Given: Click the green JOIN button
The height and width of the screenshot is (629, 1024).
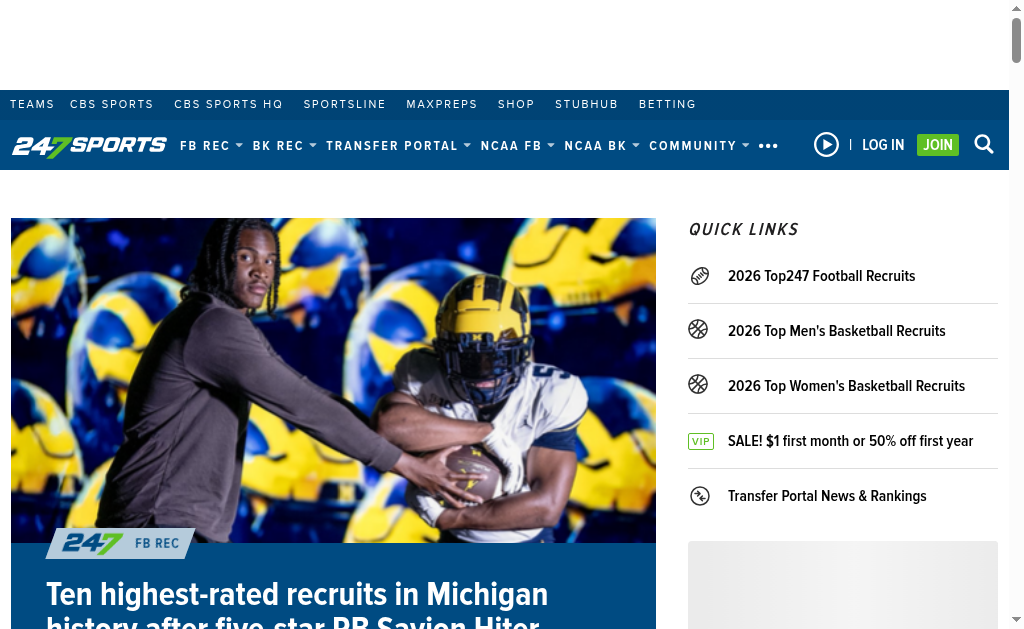Looking at the screenshot, I should (938, 145).
